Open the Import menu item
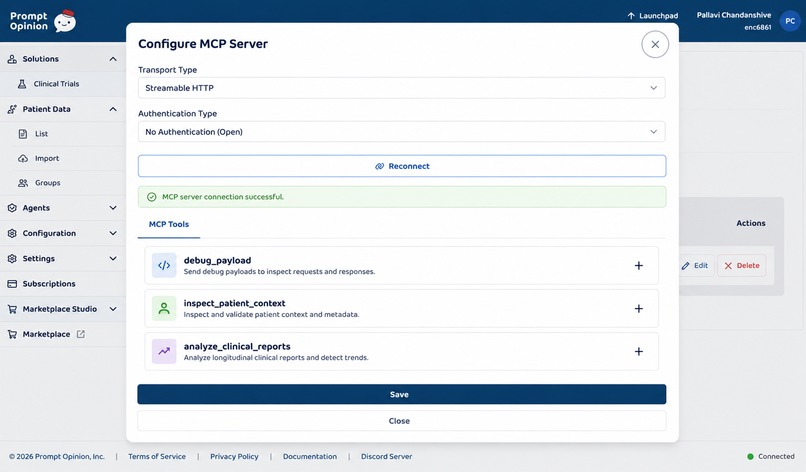The height and width of the screenshot is (472, 806). (63, 158)
